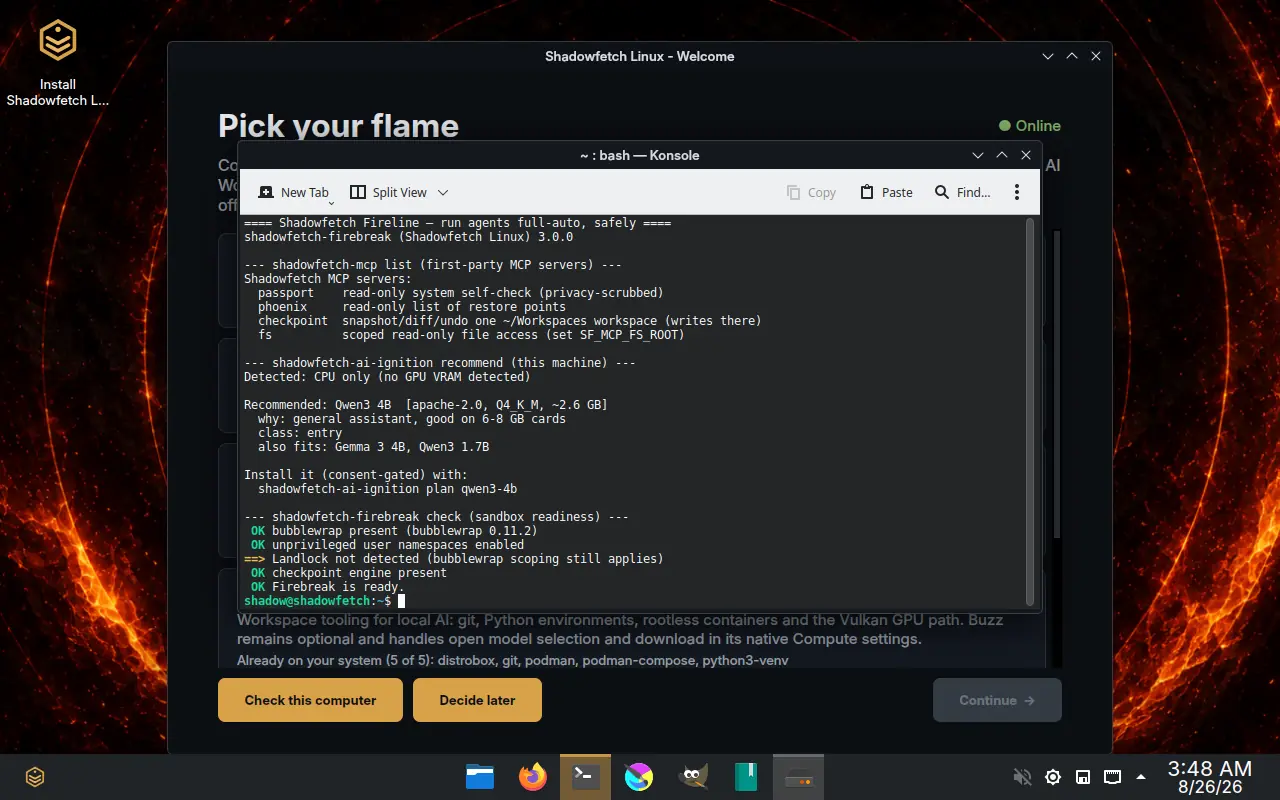Maximize the Shadowfetch Welcome window
The height and width of the screenshot is (800, 1280).
click(x=1072, y=56)
